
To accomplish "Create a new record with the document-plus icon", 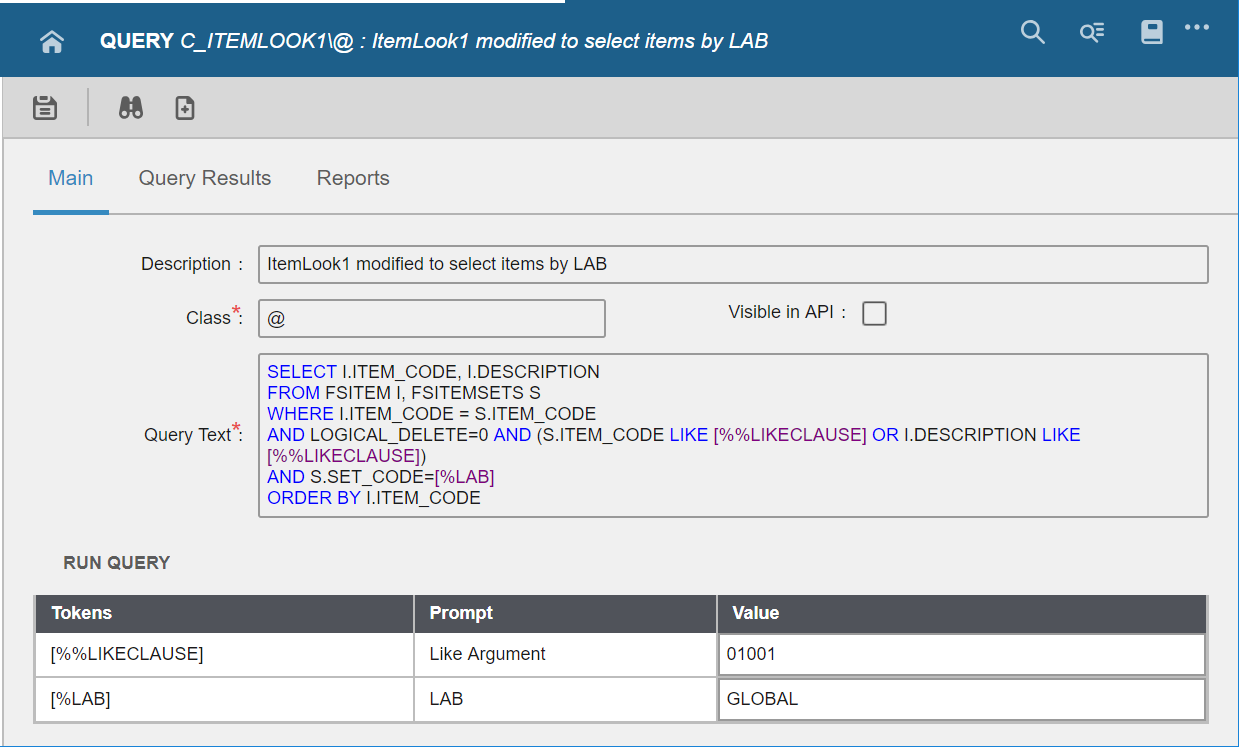I will [x=185, y=108].
